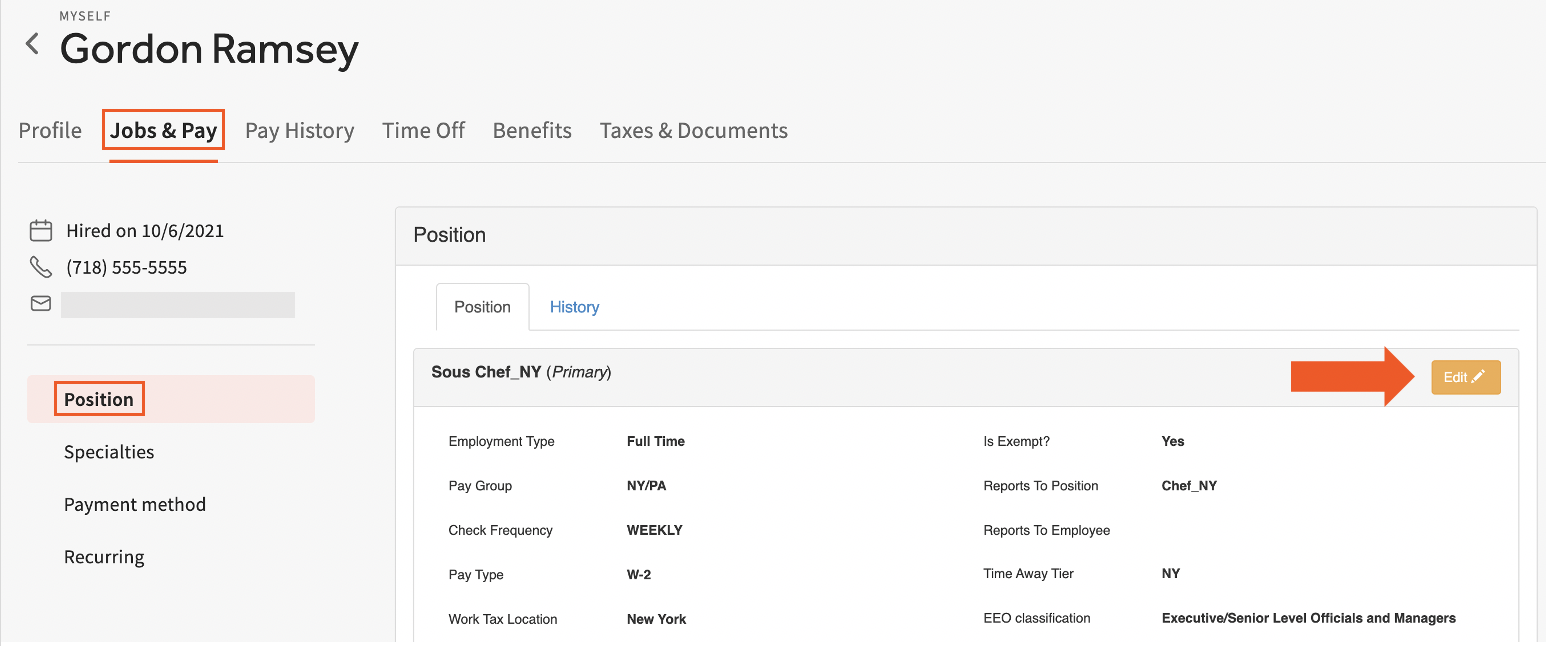Viewport: 1546px width, 646px height.
Task: Open the Benefits tab
Action: [532, 131]
